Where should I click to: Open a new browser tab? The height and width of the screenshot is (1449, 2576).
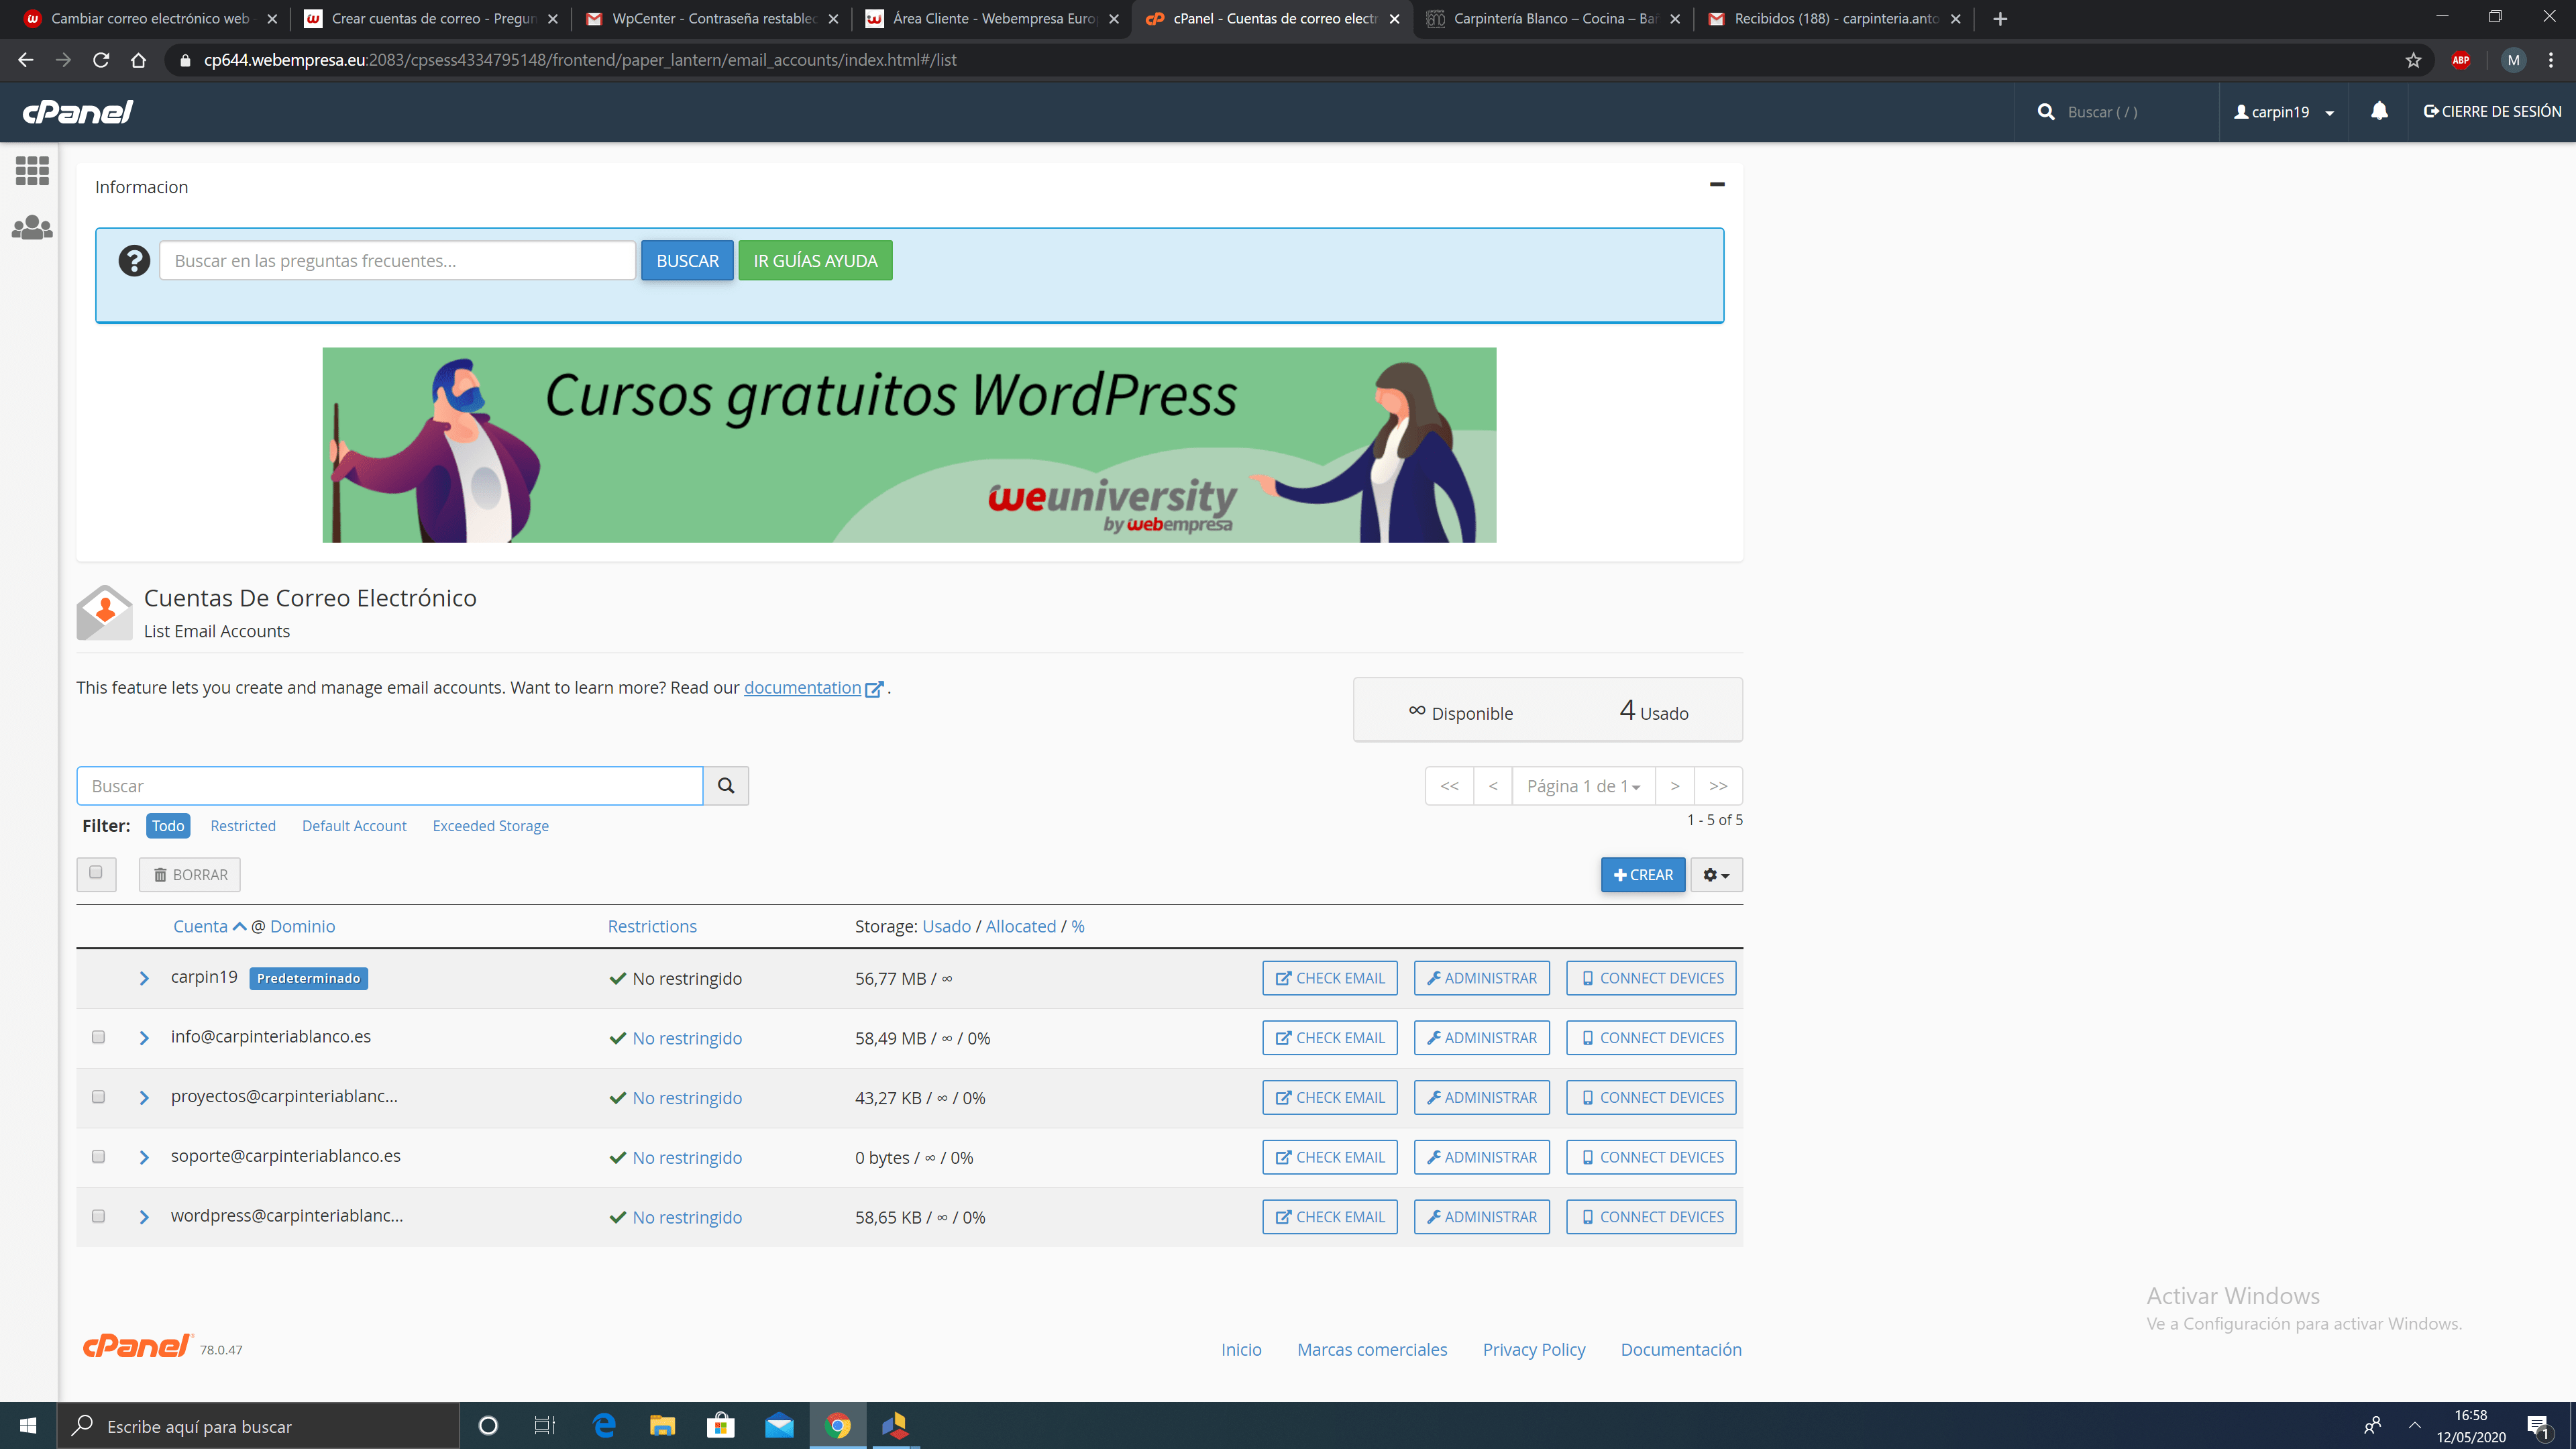(2000, 19)
